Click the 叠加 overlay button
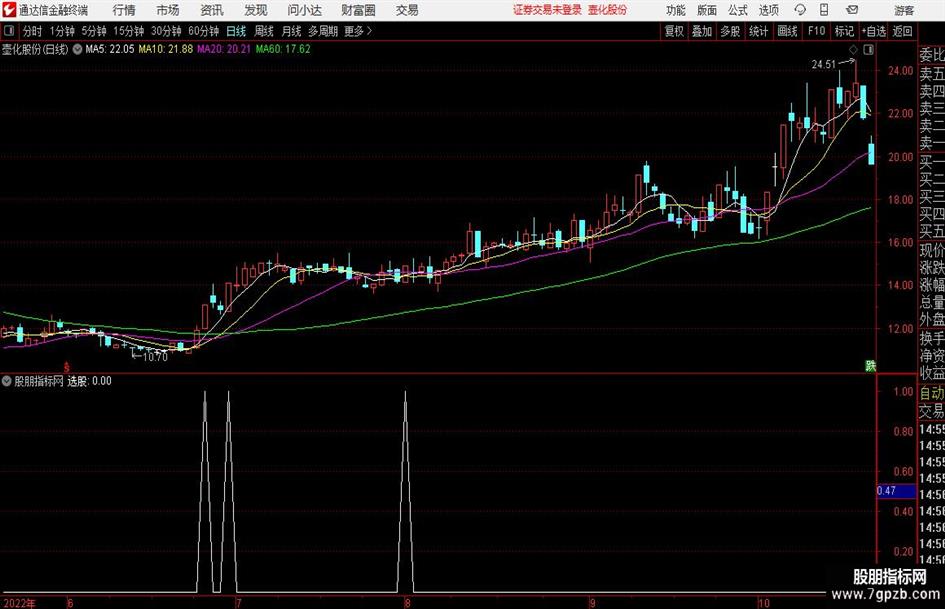 click(702, 31)
